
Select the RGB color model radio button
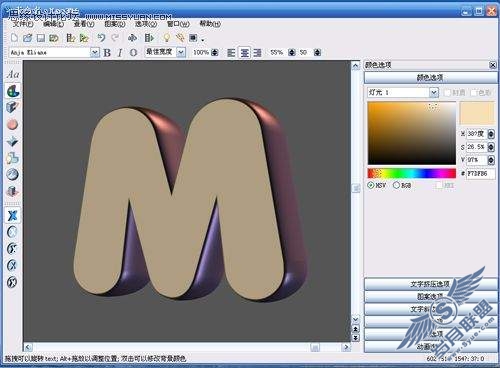tap(396, 185)
